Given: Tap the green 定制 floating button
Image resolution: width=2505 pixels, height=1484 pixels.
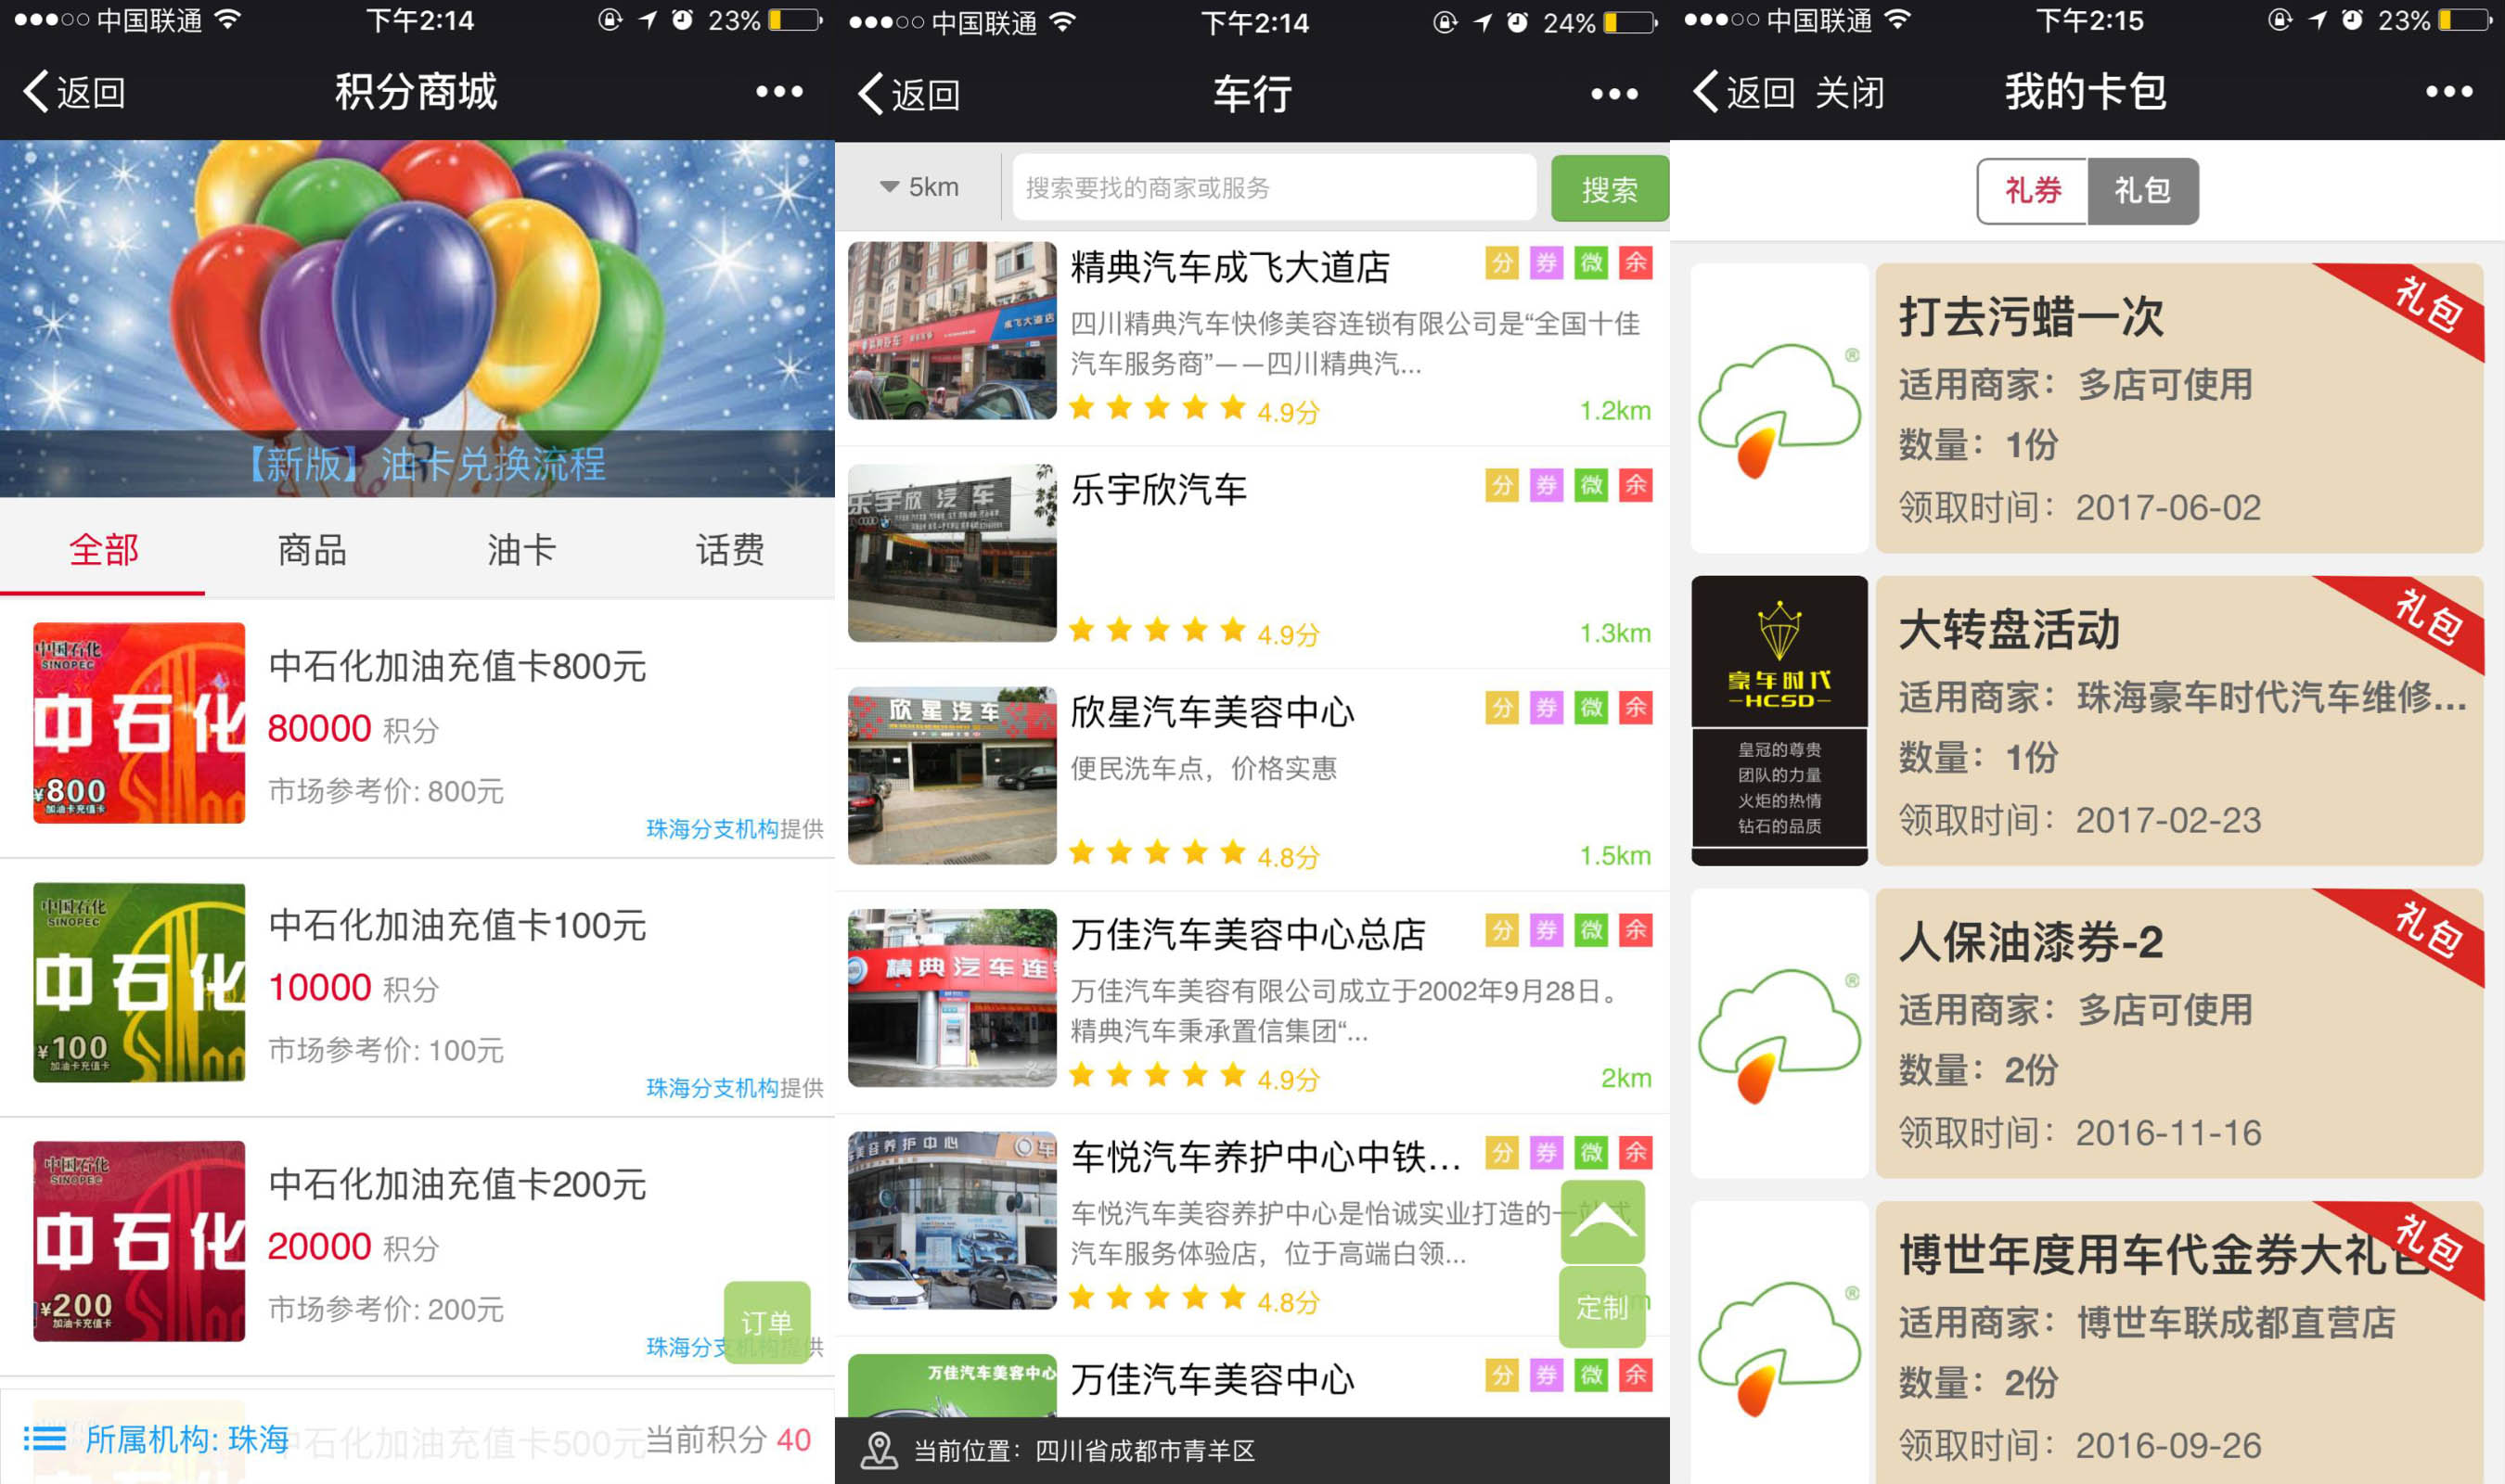Looking at the screenshot, I should (x=1602, y=1306).
